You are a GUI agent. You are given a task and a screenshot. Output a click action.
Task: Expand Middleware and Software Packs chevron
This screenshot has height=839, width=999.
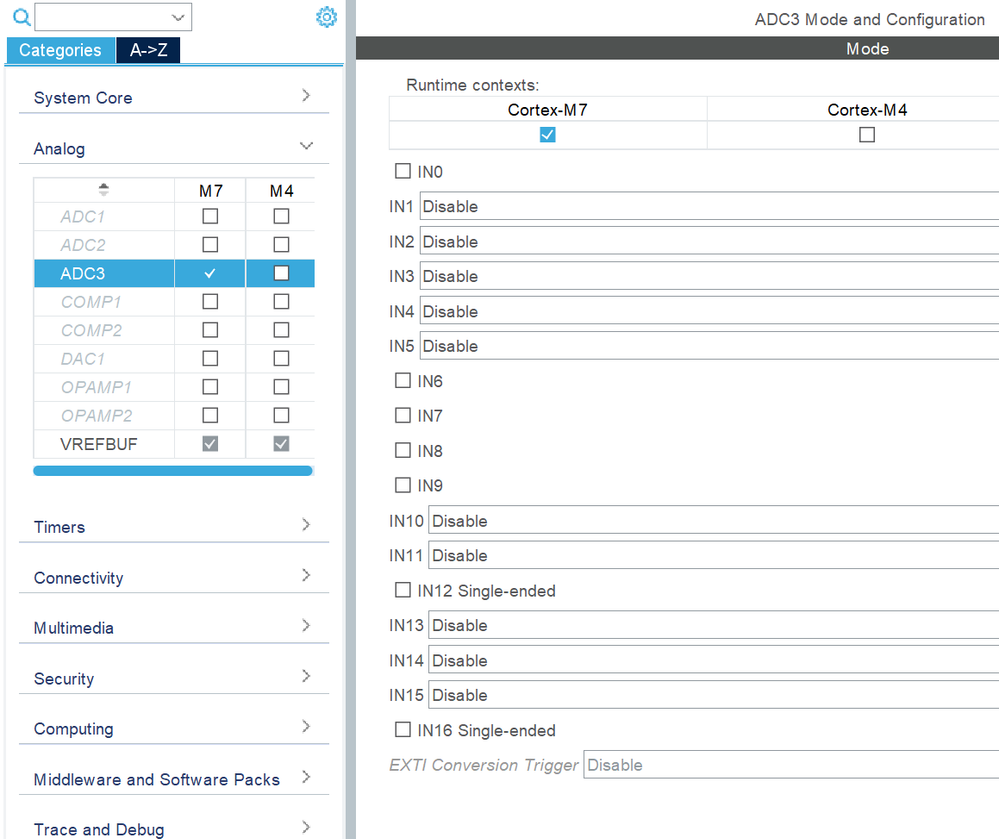click(306, 777)
